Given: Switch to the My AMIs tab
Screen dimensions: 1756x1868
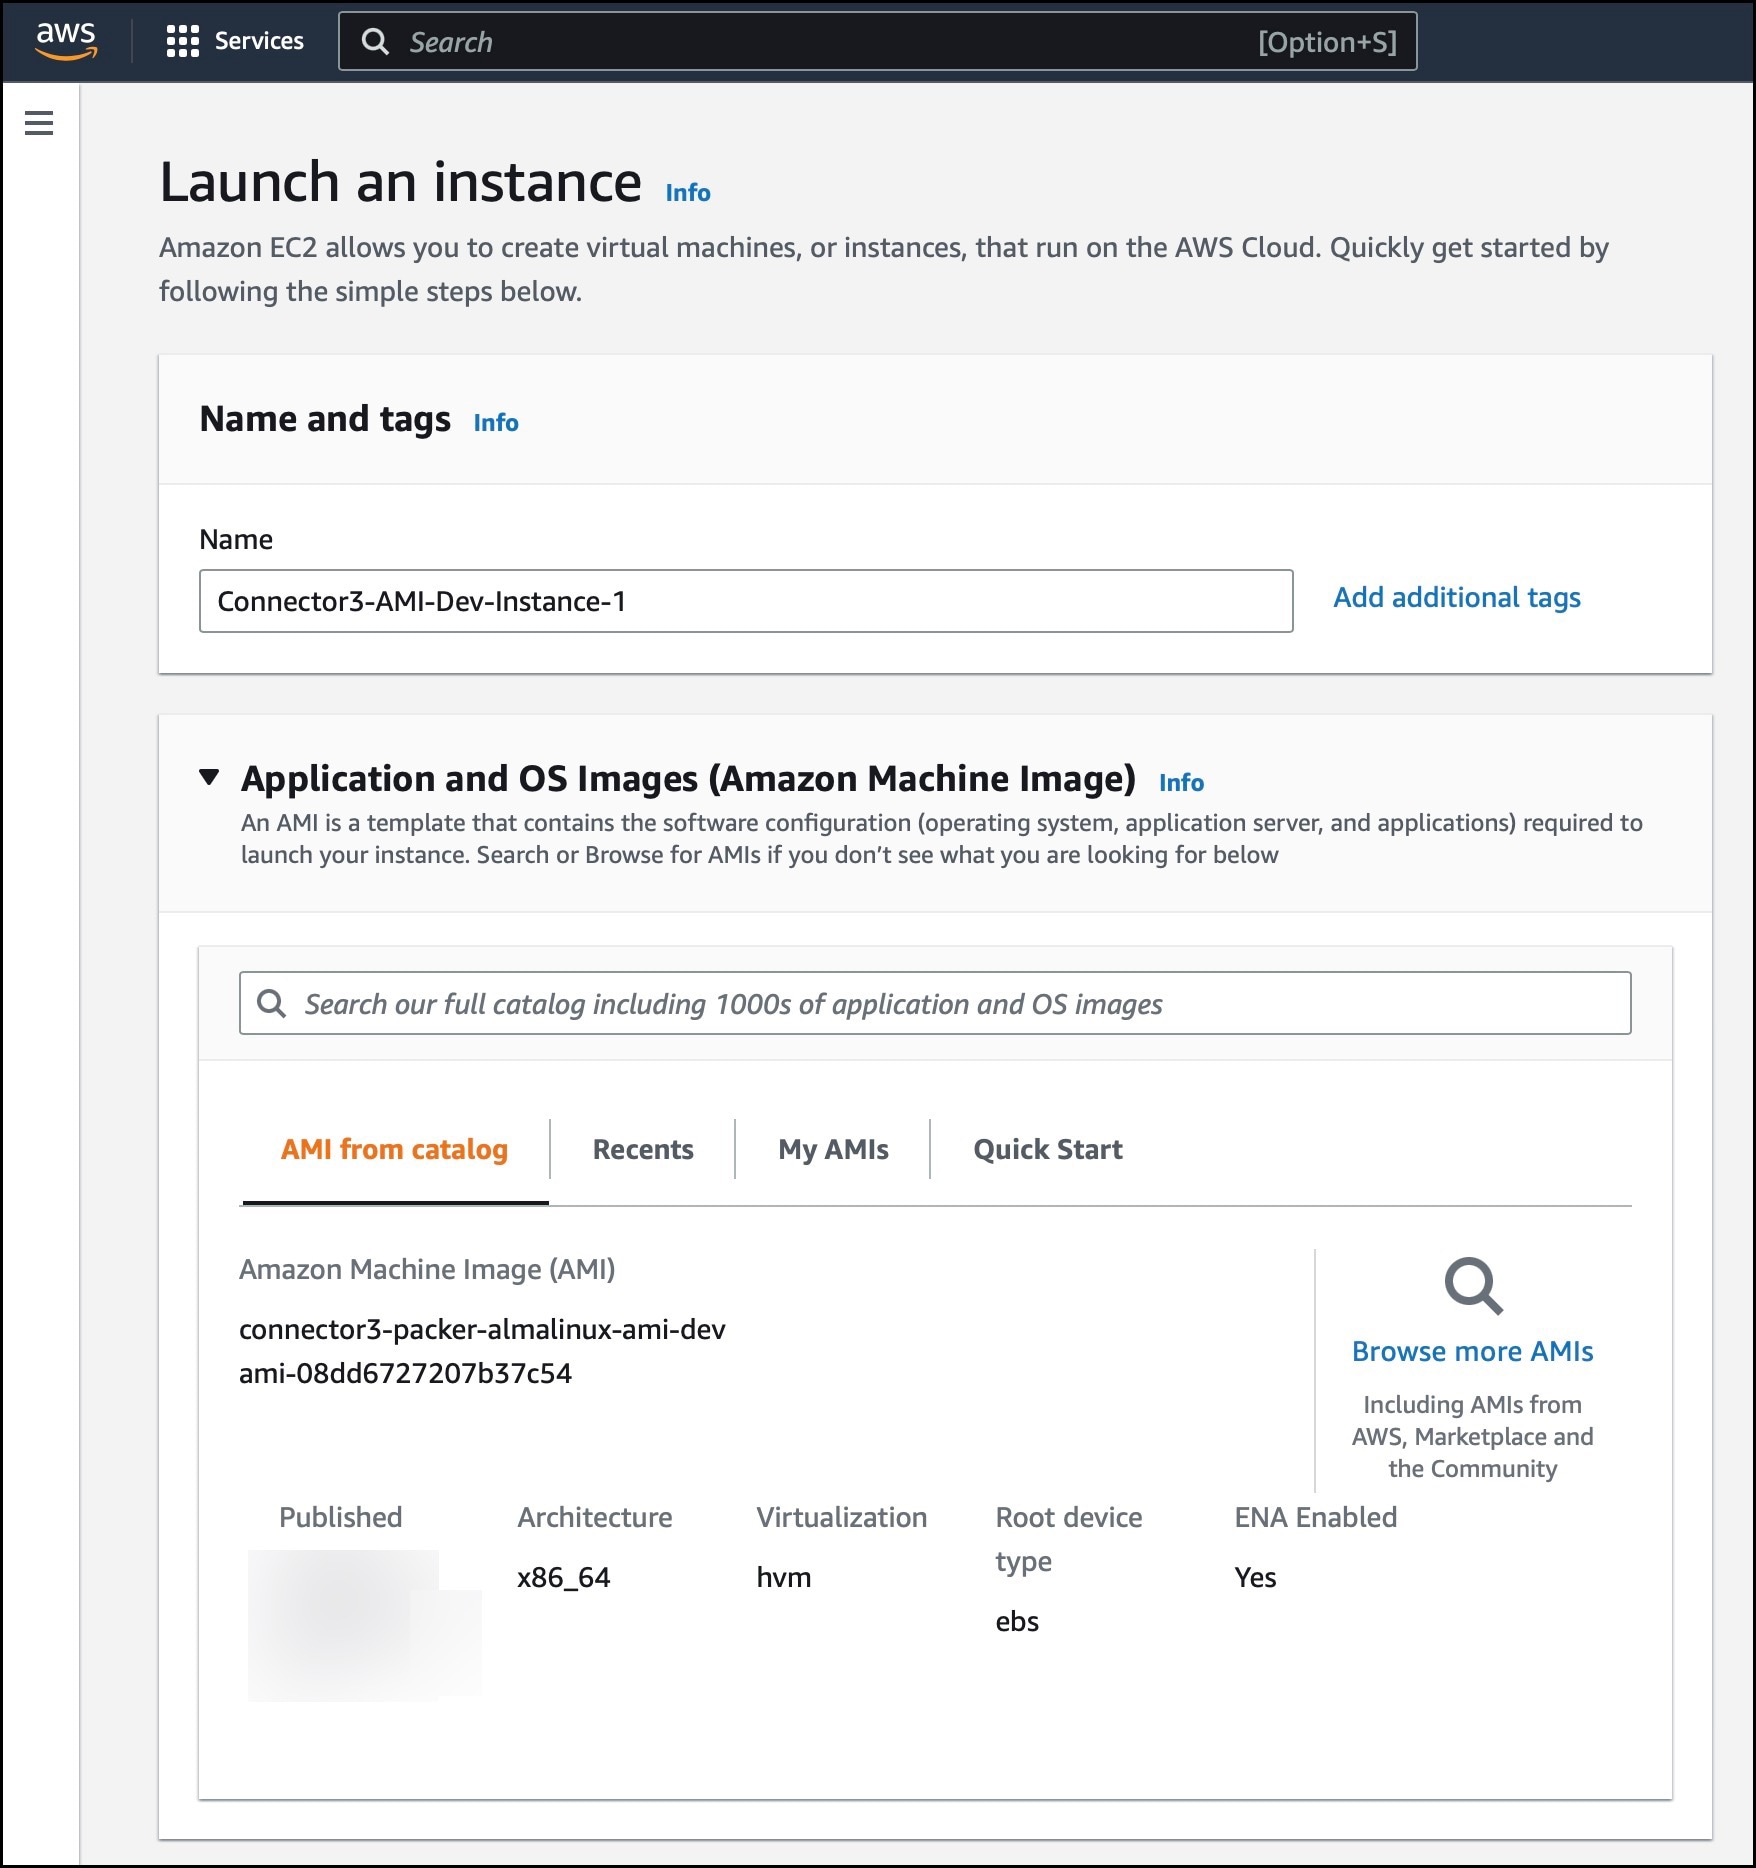Looking at the screenshot, I should (833, 1150).
